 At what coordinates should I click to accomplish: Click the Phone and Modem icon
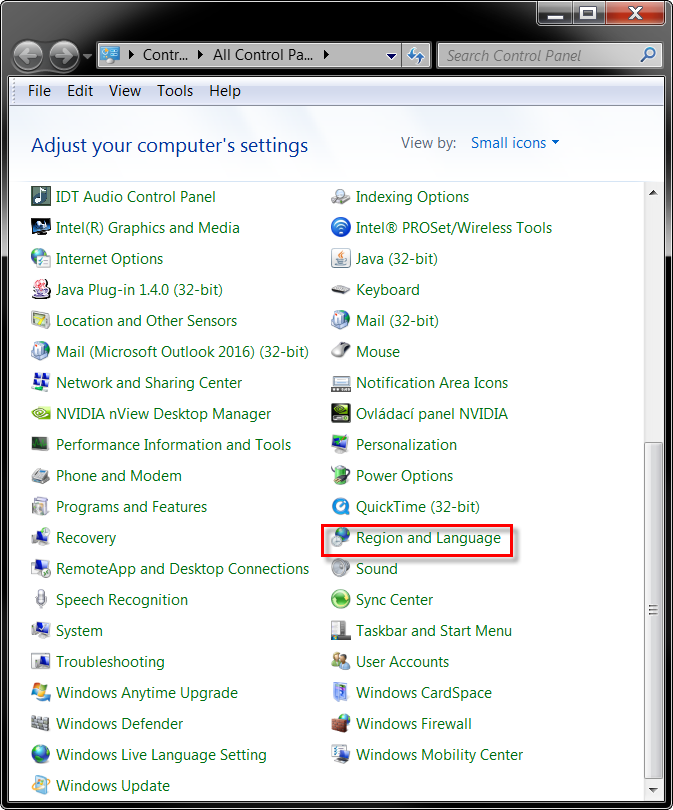tap(41, 476)
